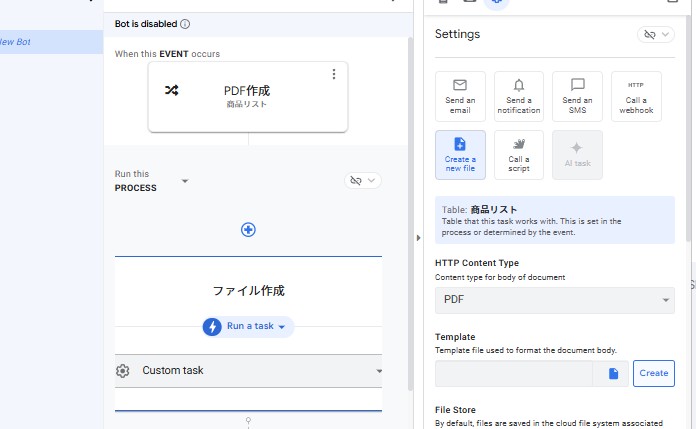
Task: Expand the Custom task dropdown
Action: click(379, 371)
